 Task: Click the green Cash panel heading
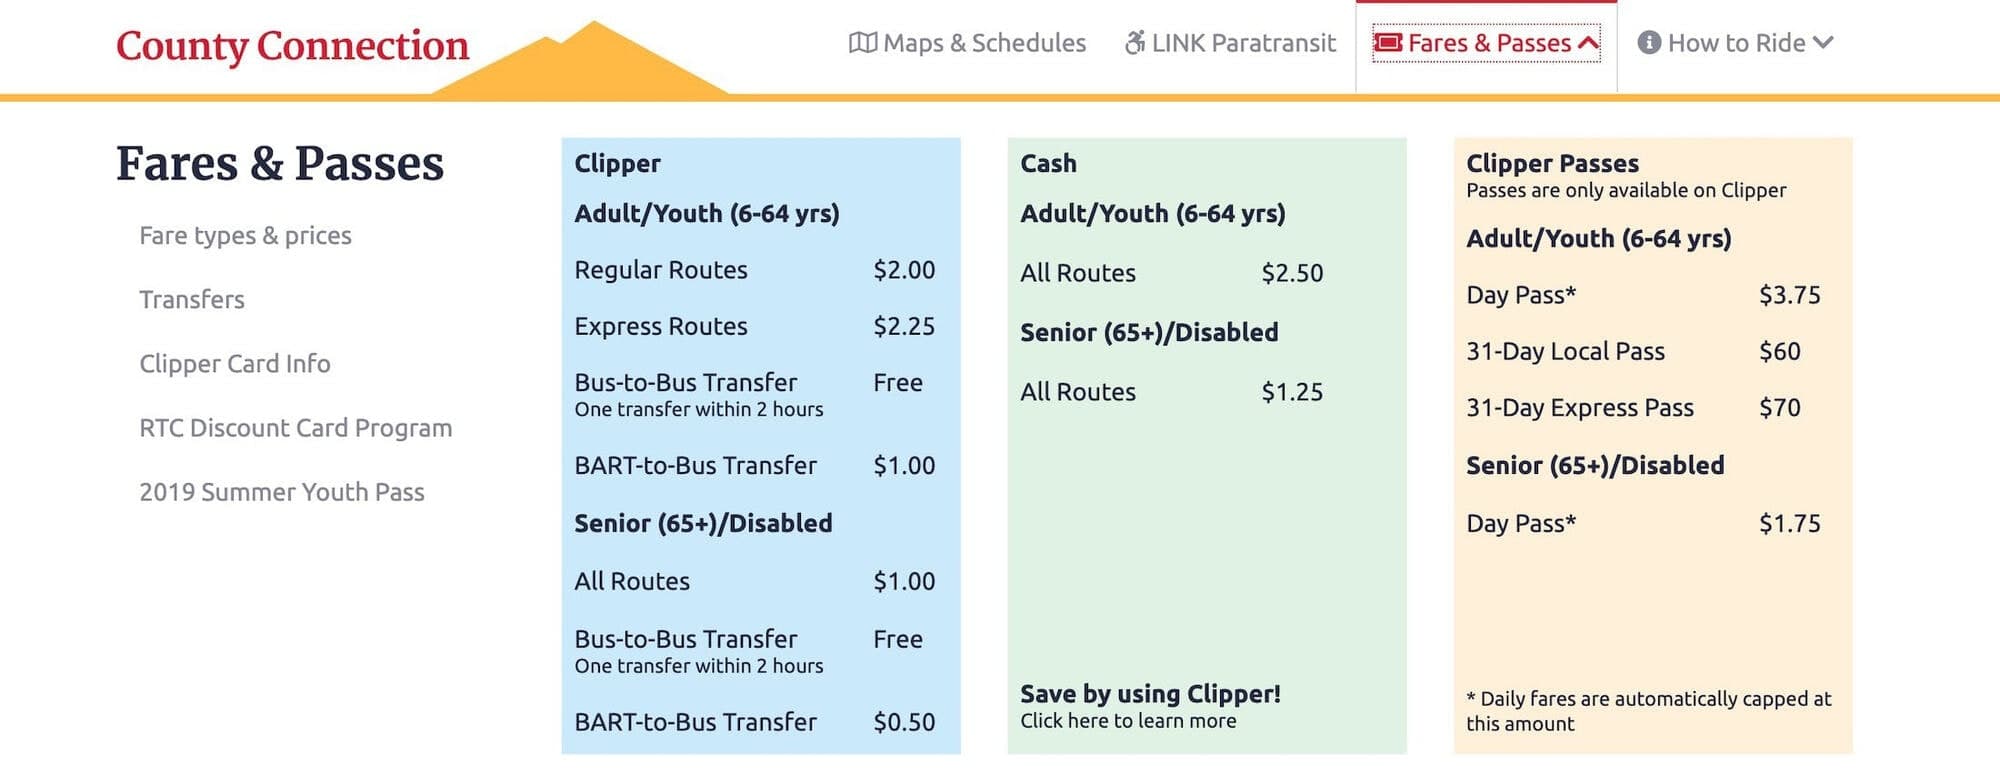(x=1048, y=163)
